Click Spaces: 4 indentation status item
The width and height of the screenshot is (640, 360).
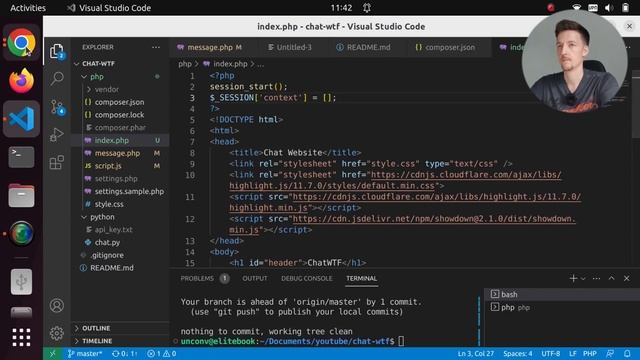click(518, 353)
